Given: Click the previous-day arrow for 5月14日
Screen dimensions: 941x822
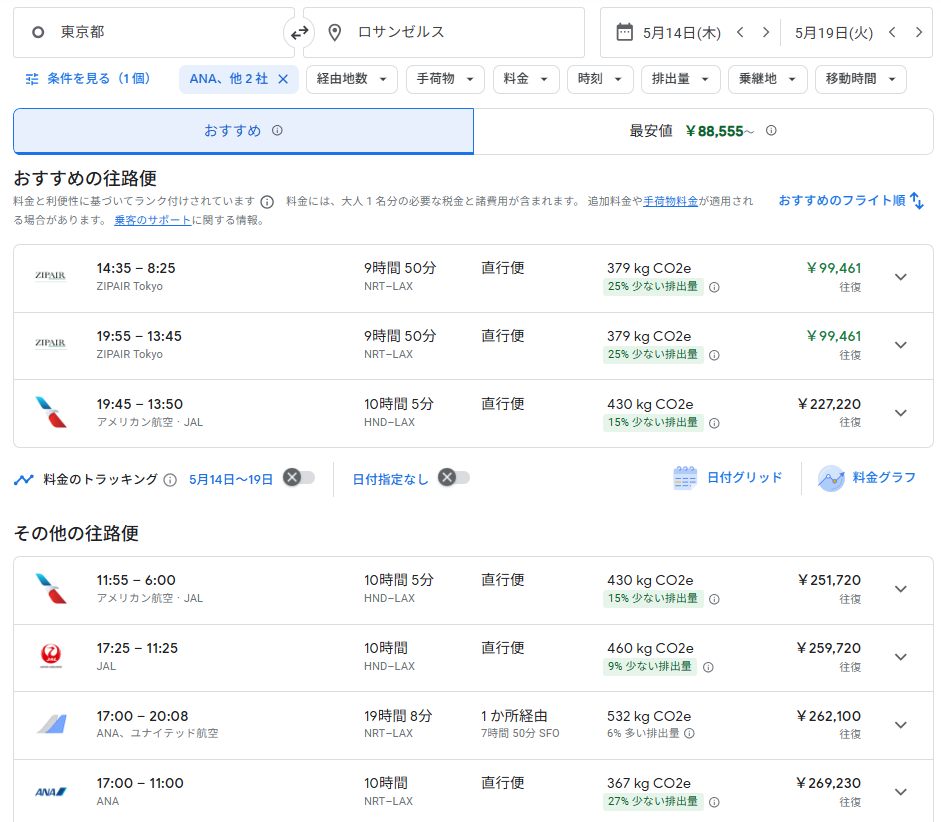Looking at the screenshot, I should click(739, 32).
